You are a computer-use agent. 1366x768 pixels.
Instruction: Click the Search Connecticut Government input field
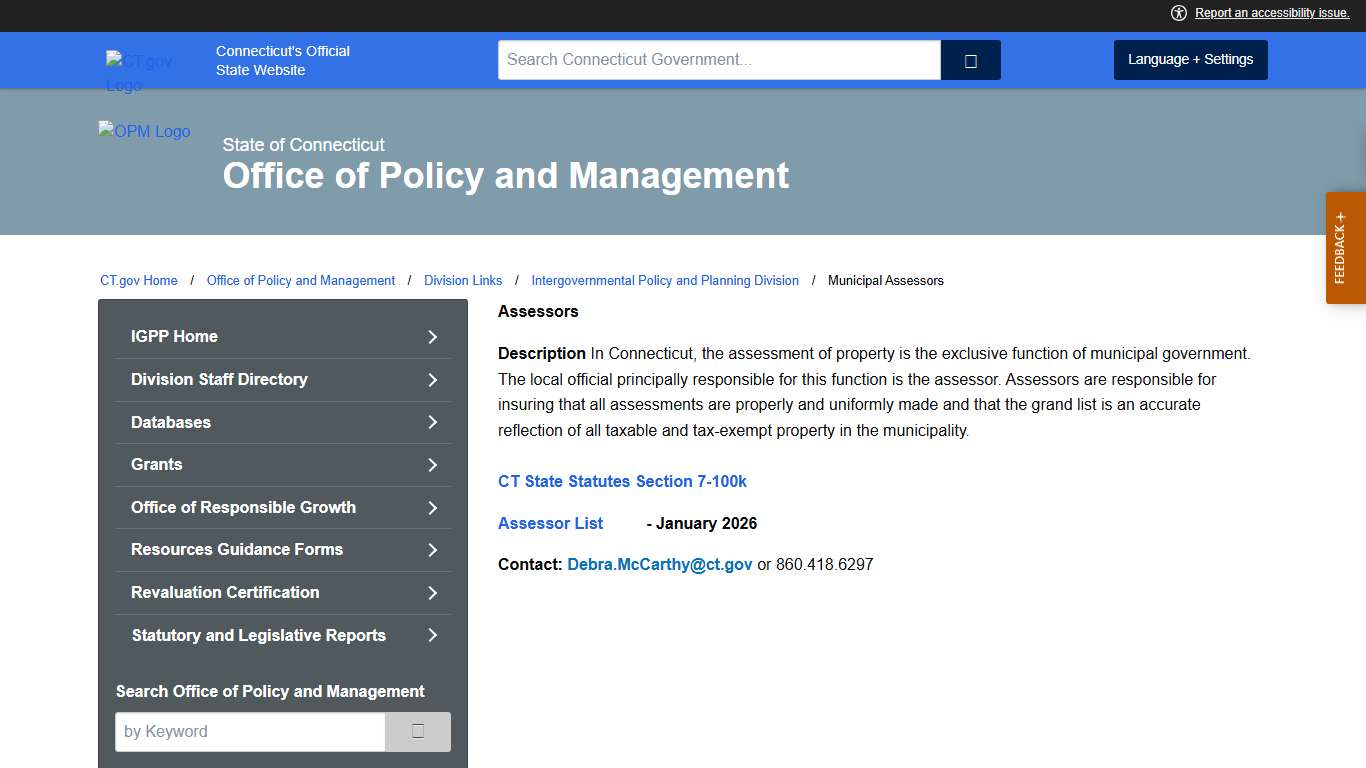(x=719, y=60)
